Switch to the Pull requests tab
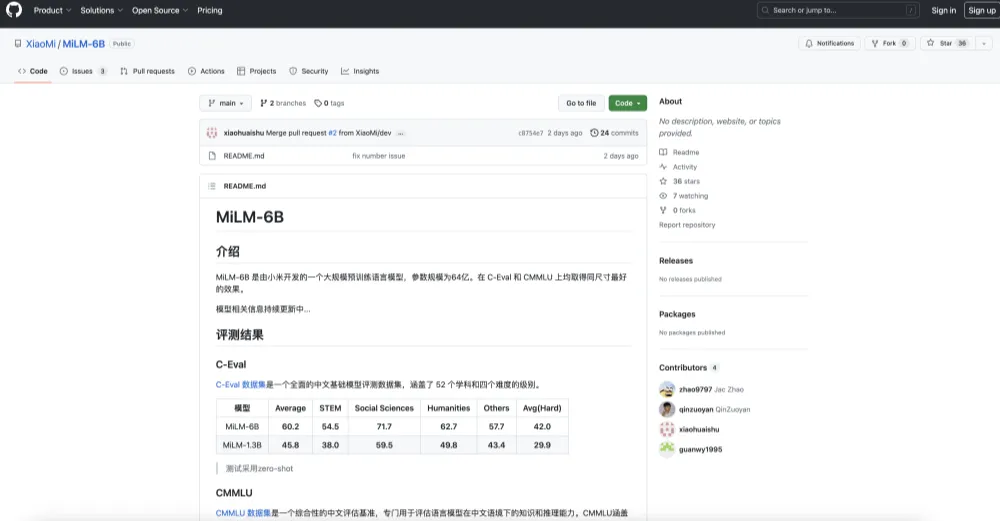The image size is (1000, 521). pos(147,71)
